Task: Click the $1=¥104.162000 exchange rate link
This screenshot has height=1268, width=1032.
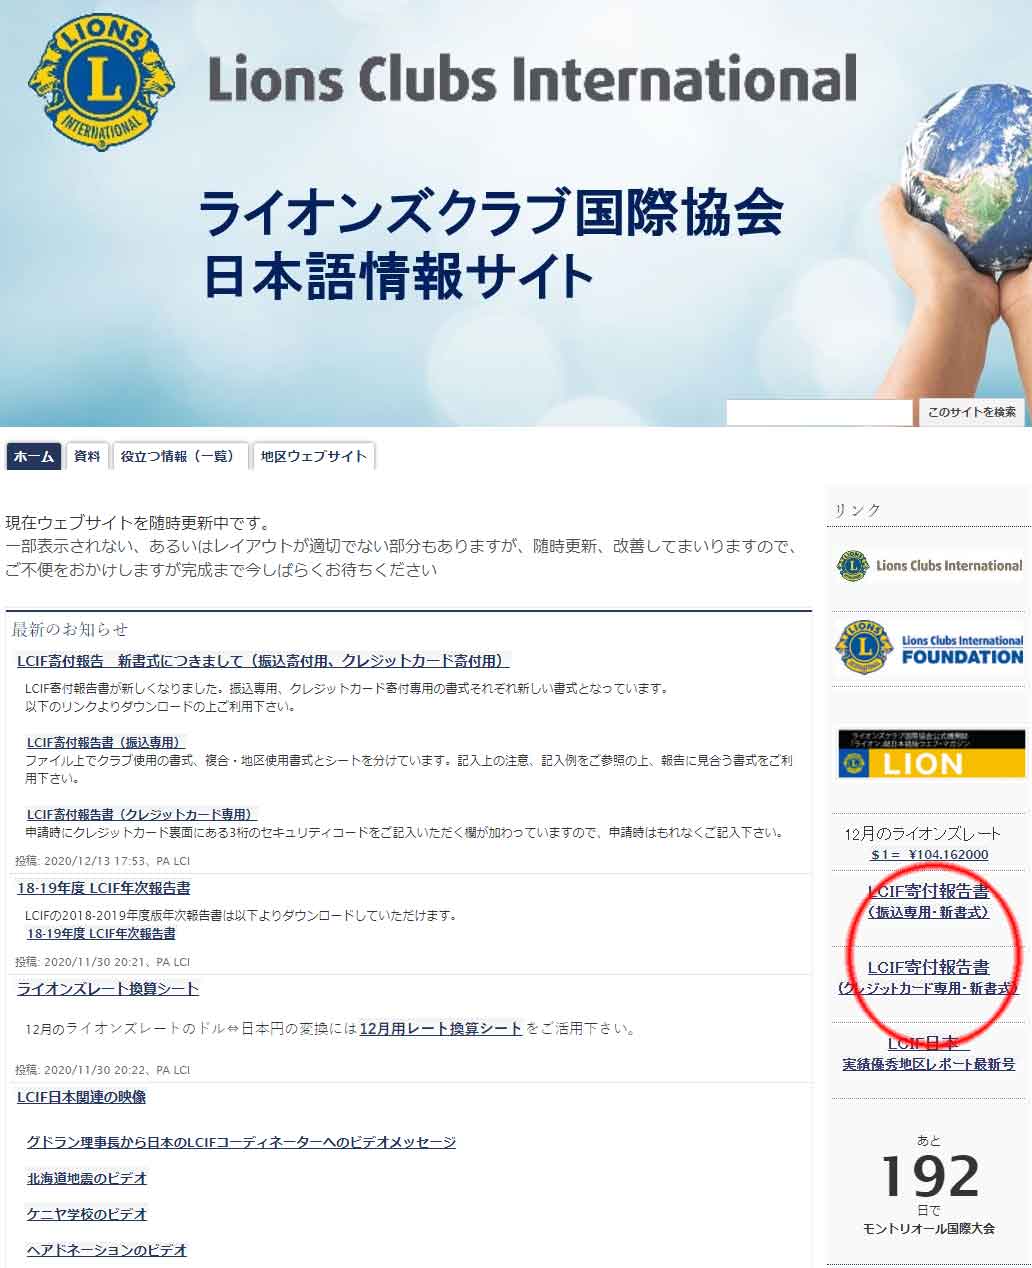Action: pos(929,855)
